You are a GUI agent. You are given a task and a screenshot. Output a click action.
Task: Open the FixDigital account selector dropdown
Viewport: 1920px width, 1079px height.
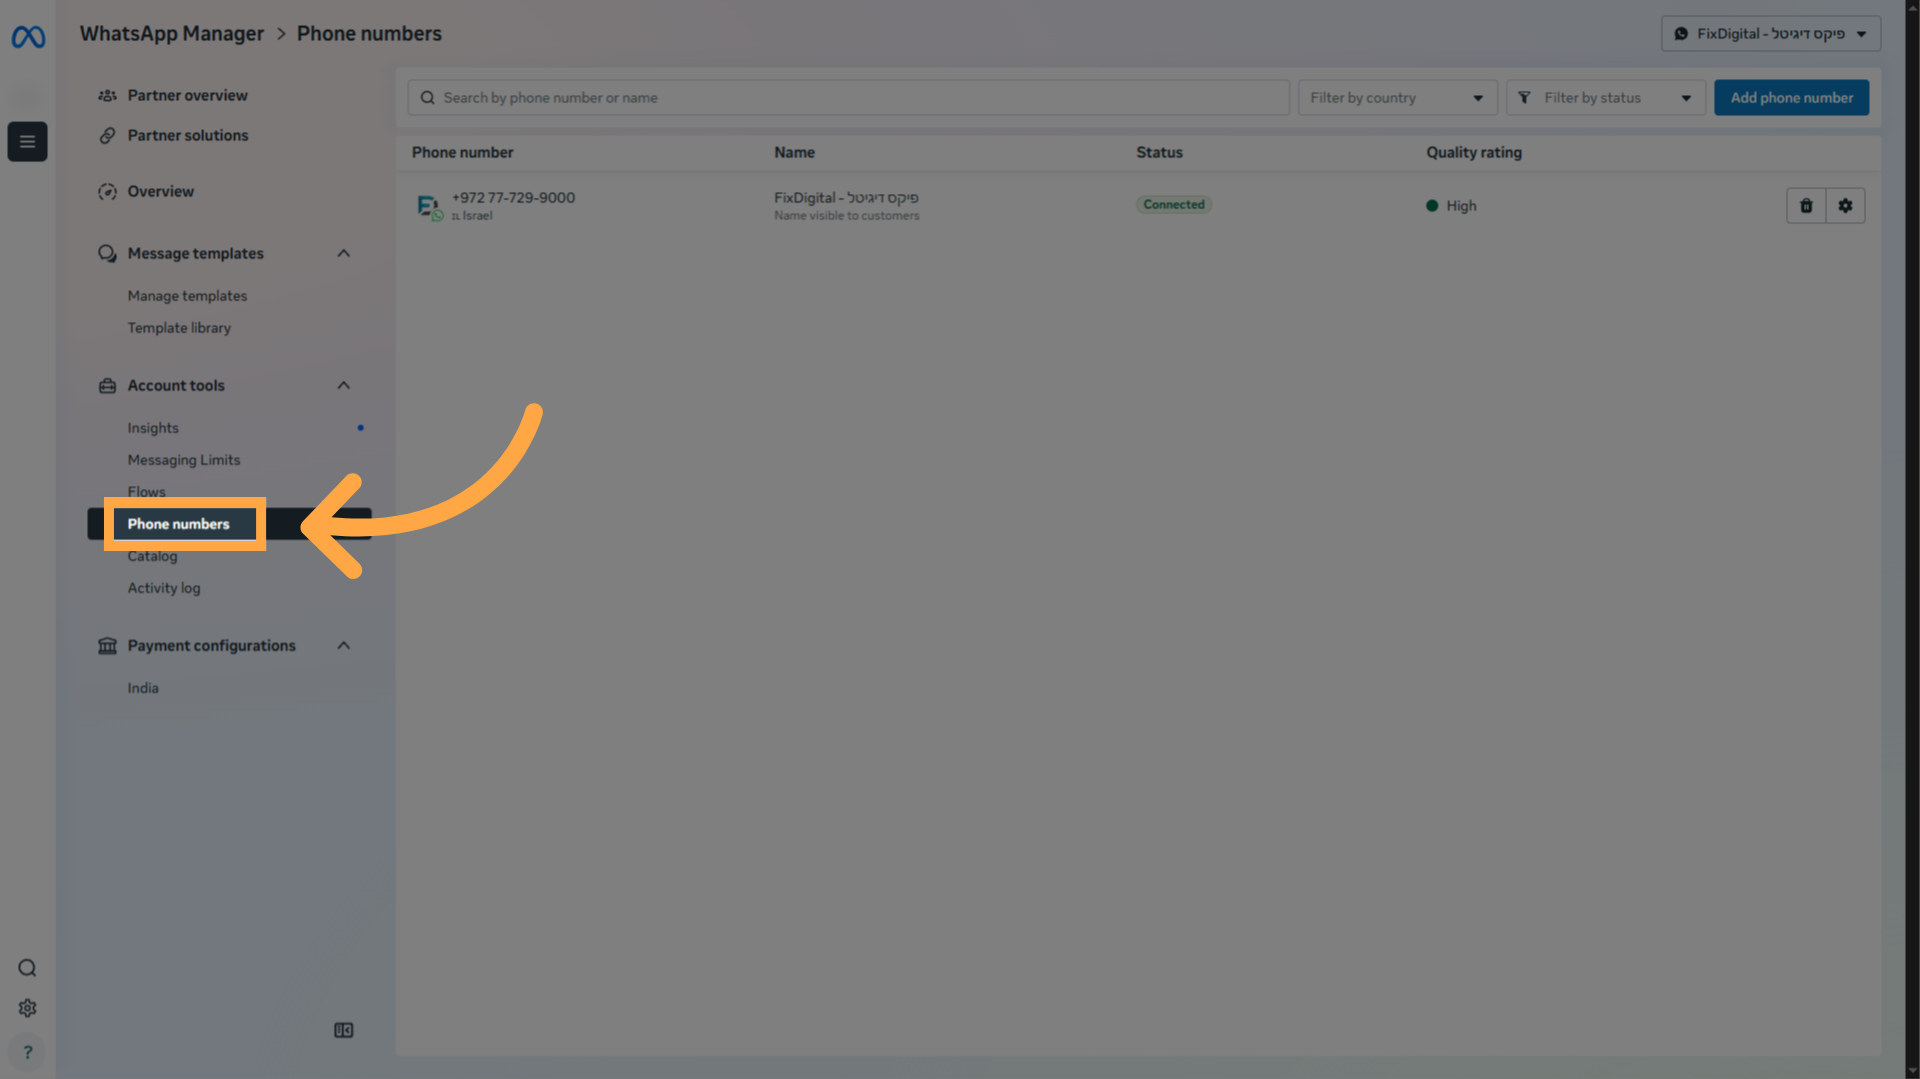(1770, 34)
